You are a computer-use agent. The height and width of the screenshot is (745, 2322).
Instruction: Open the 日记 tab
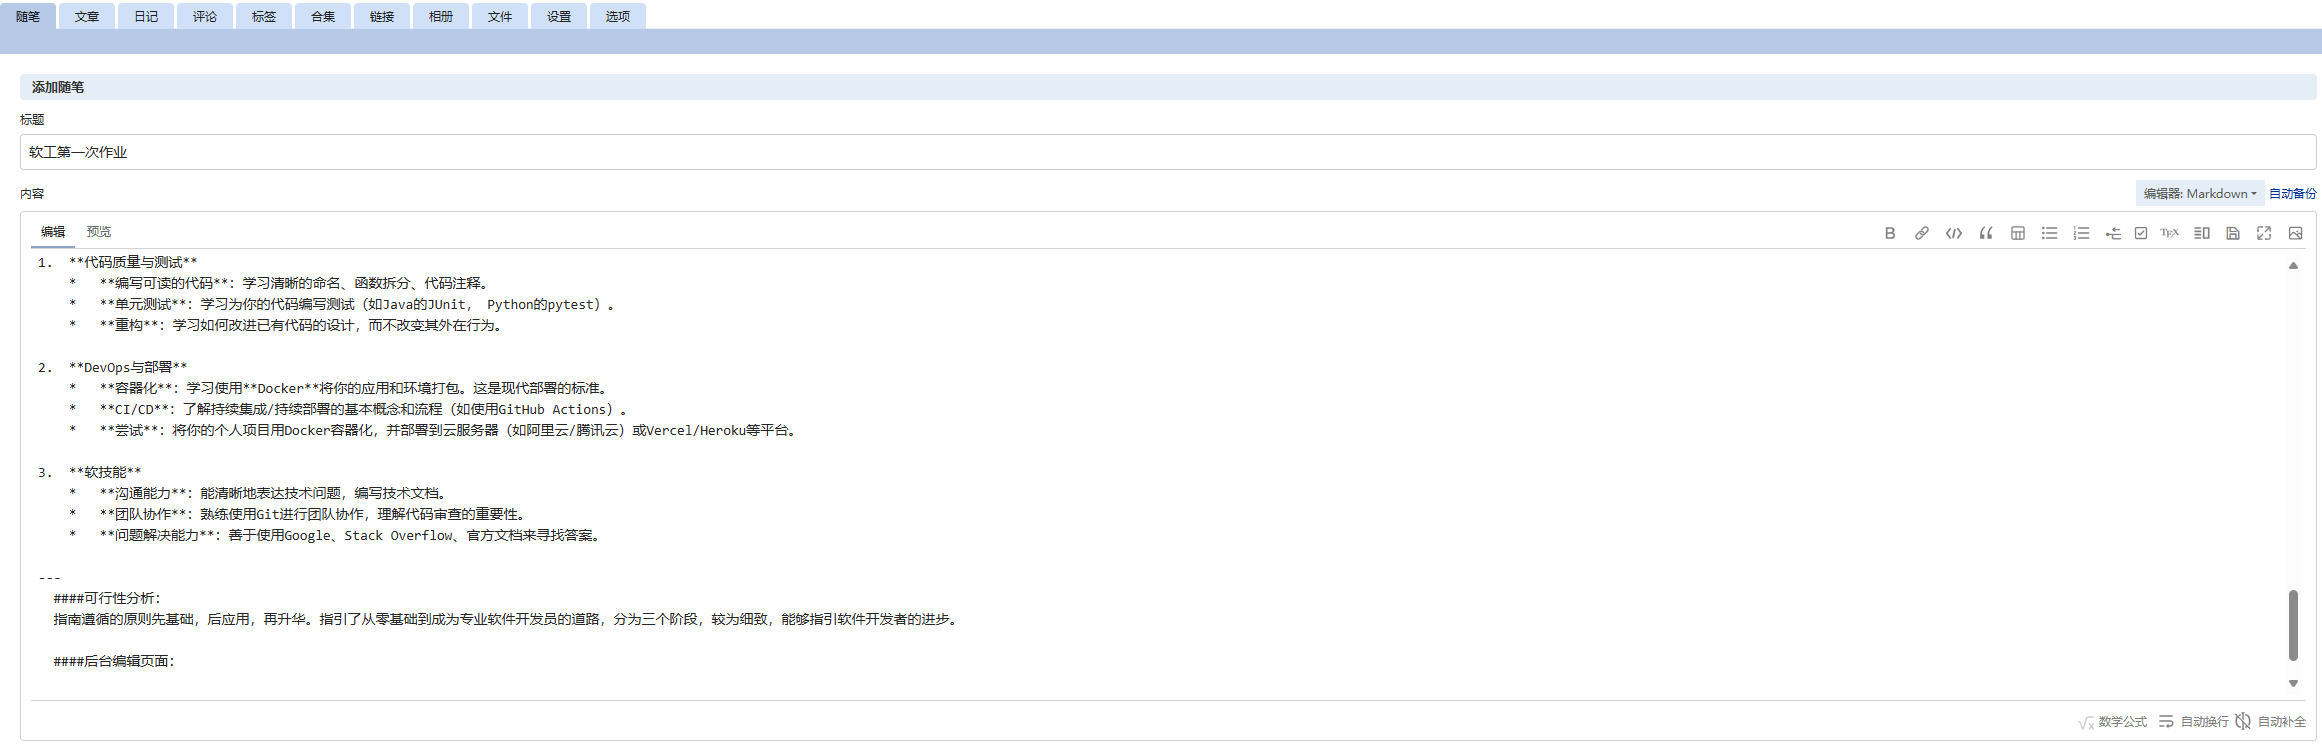146,16
